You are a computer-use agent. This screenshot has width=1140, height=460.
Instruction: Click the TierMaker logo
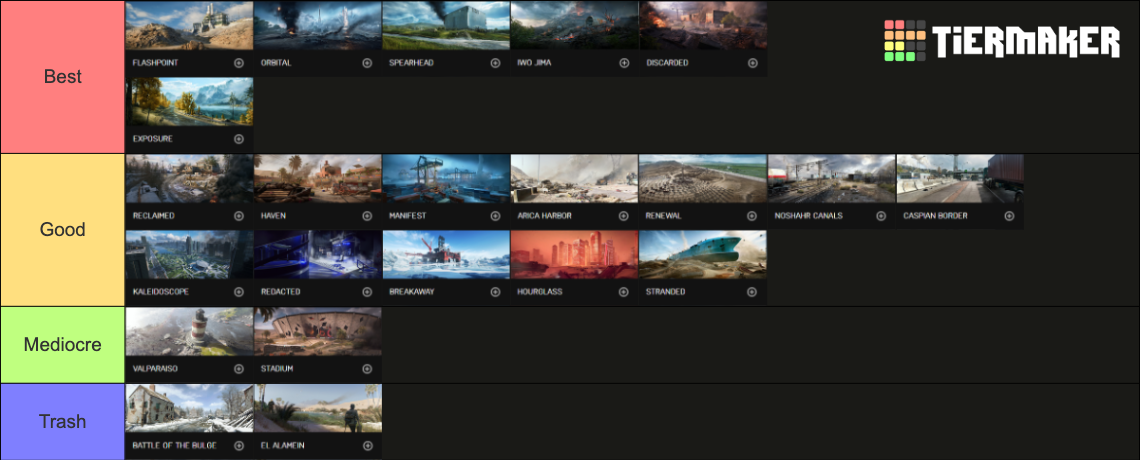[x=1002, y=41]
